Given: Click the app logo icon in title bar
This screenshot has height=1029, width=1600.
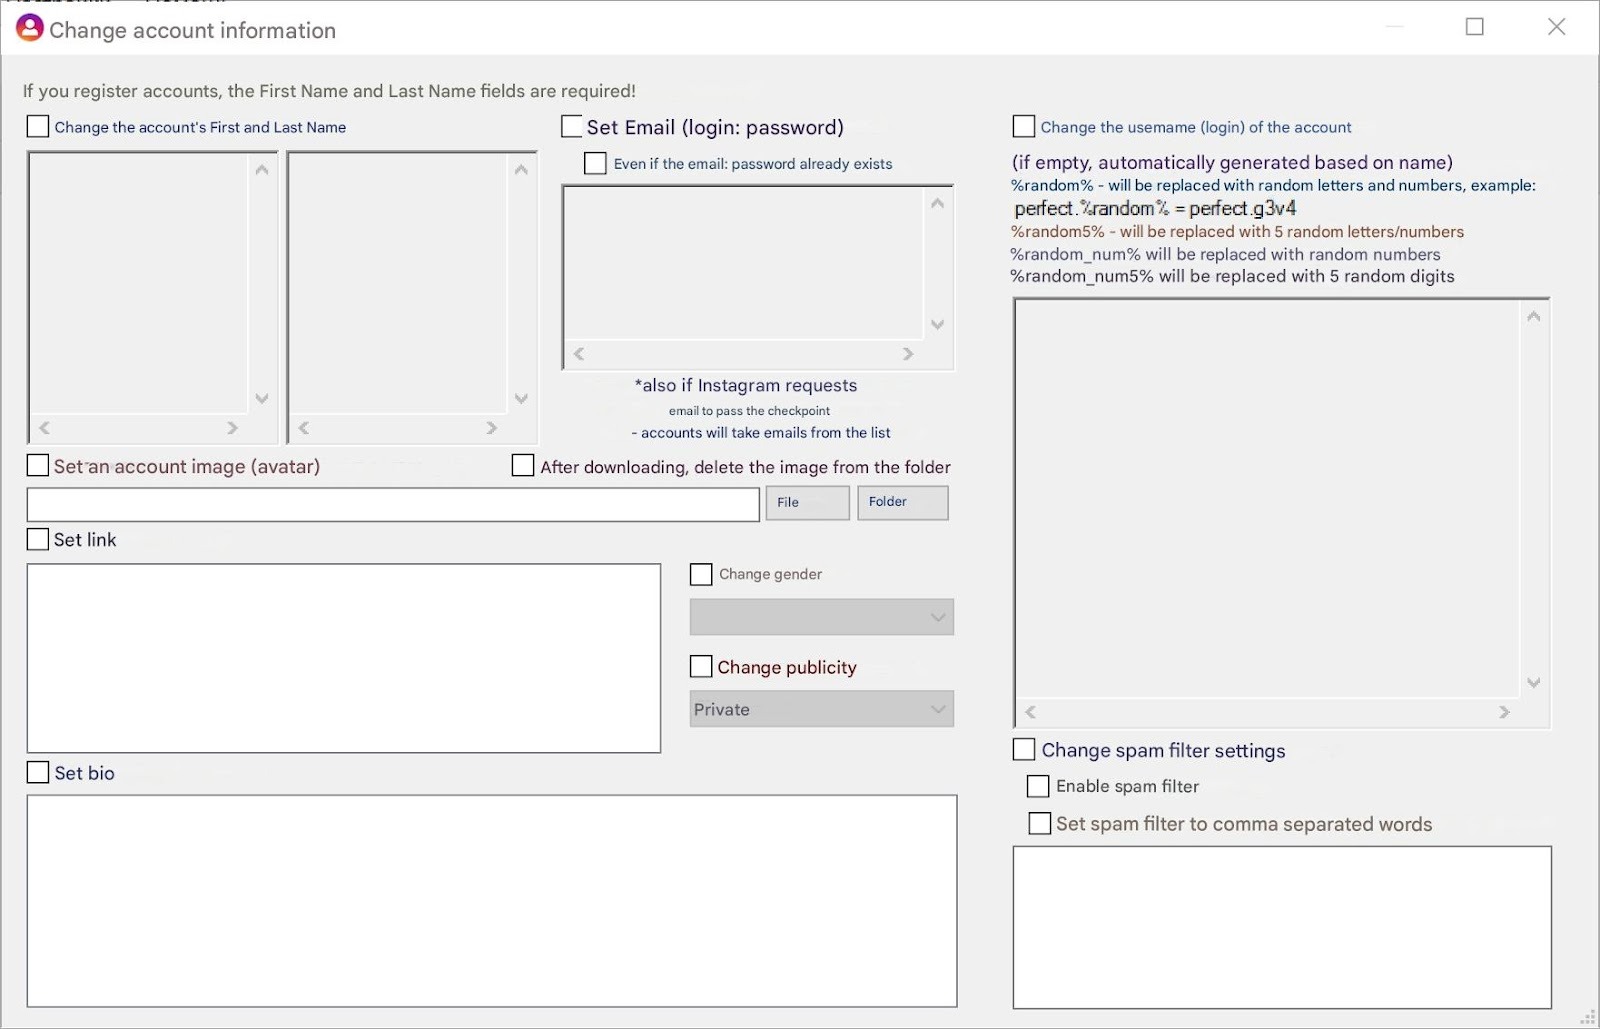Looking at the screenshot, I should tap(30, 28).
